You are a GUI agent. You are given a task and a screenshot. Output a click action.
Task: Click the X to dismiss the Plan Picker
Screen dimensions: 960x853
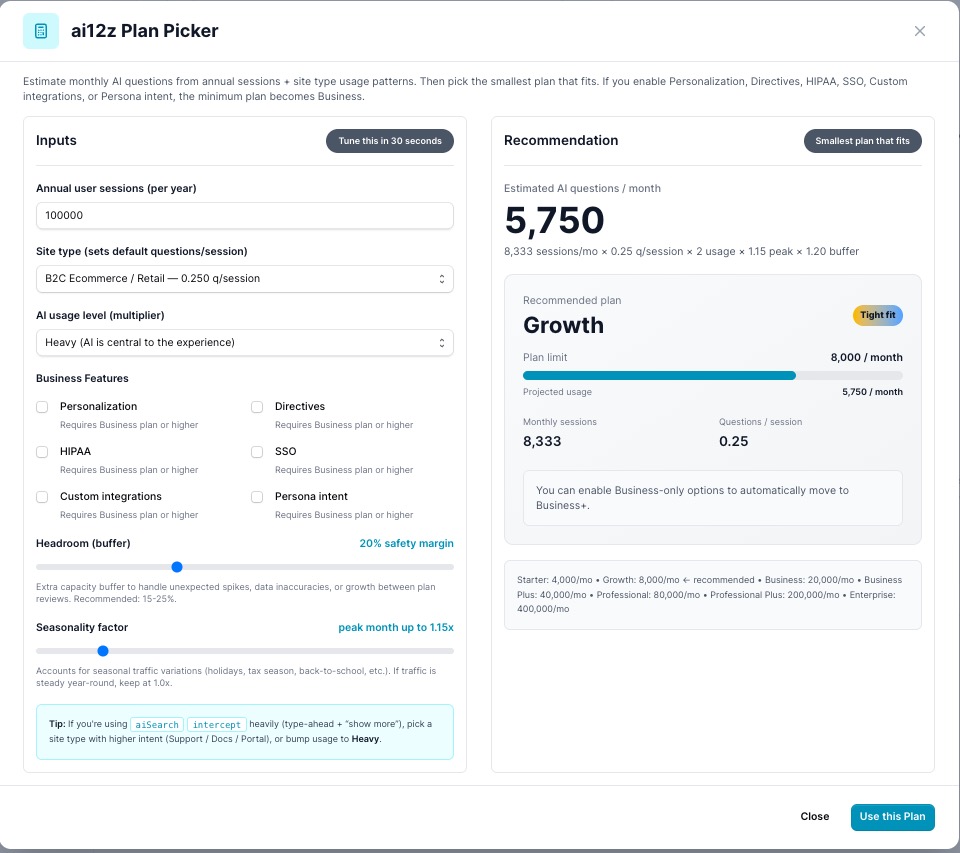(x=920, y=31)
